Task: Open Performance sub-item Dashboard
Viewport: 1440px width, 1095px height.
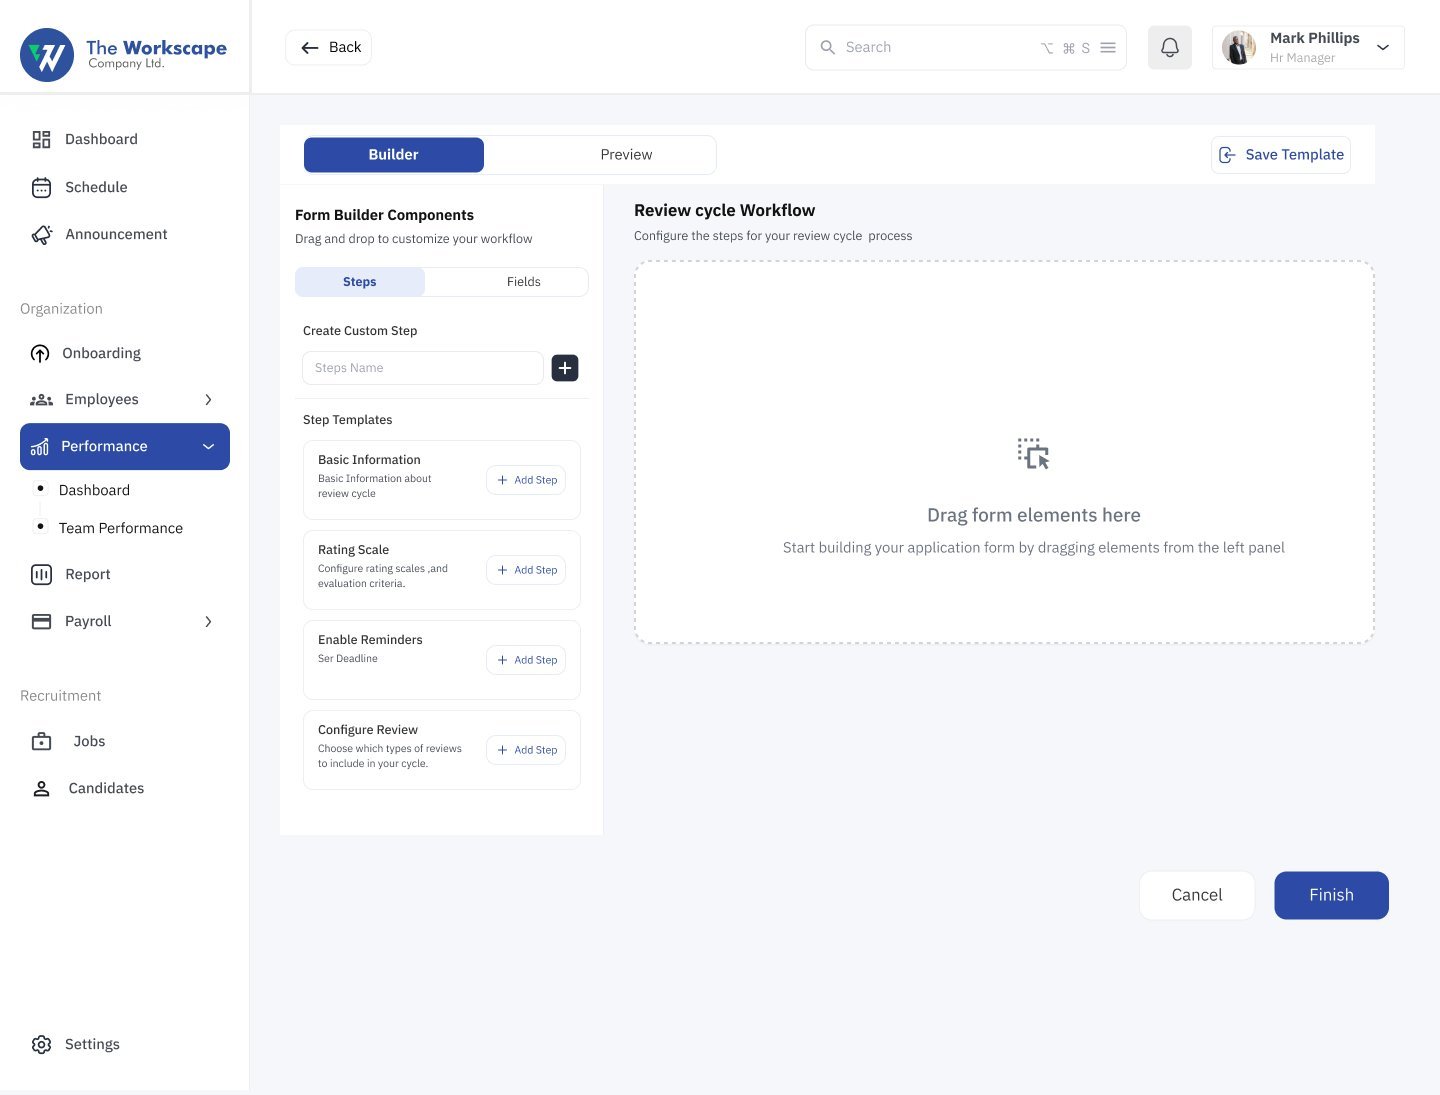Action: point(94,490)
